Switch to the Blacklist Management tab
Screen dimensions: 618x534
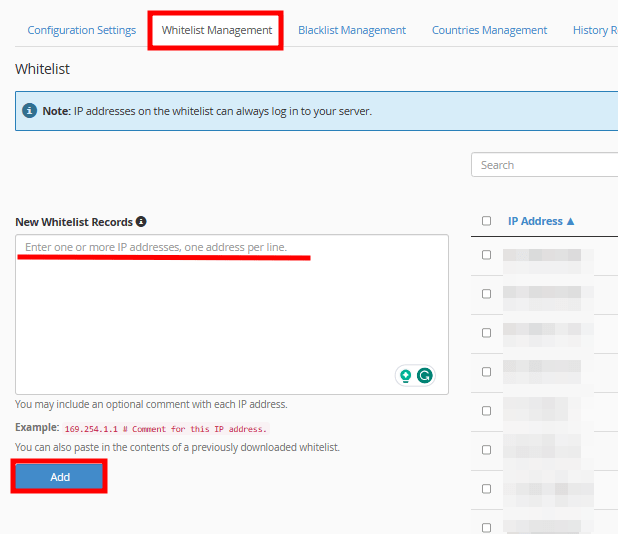[x=352, y=30]
